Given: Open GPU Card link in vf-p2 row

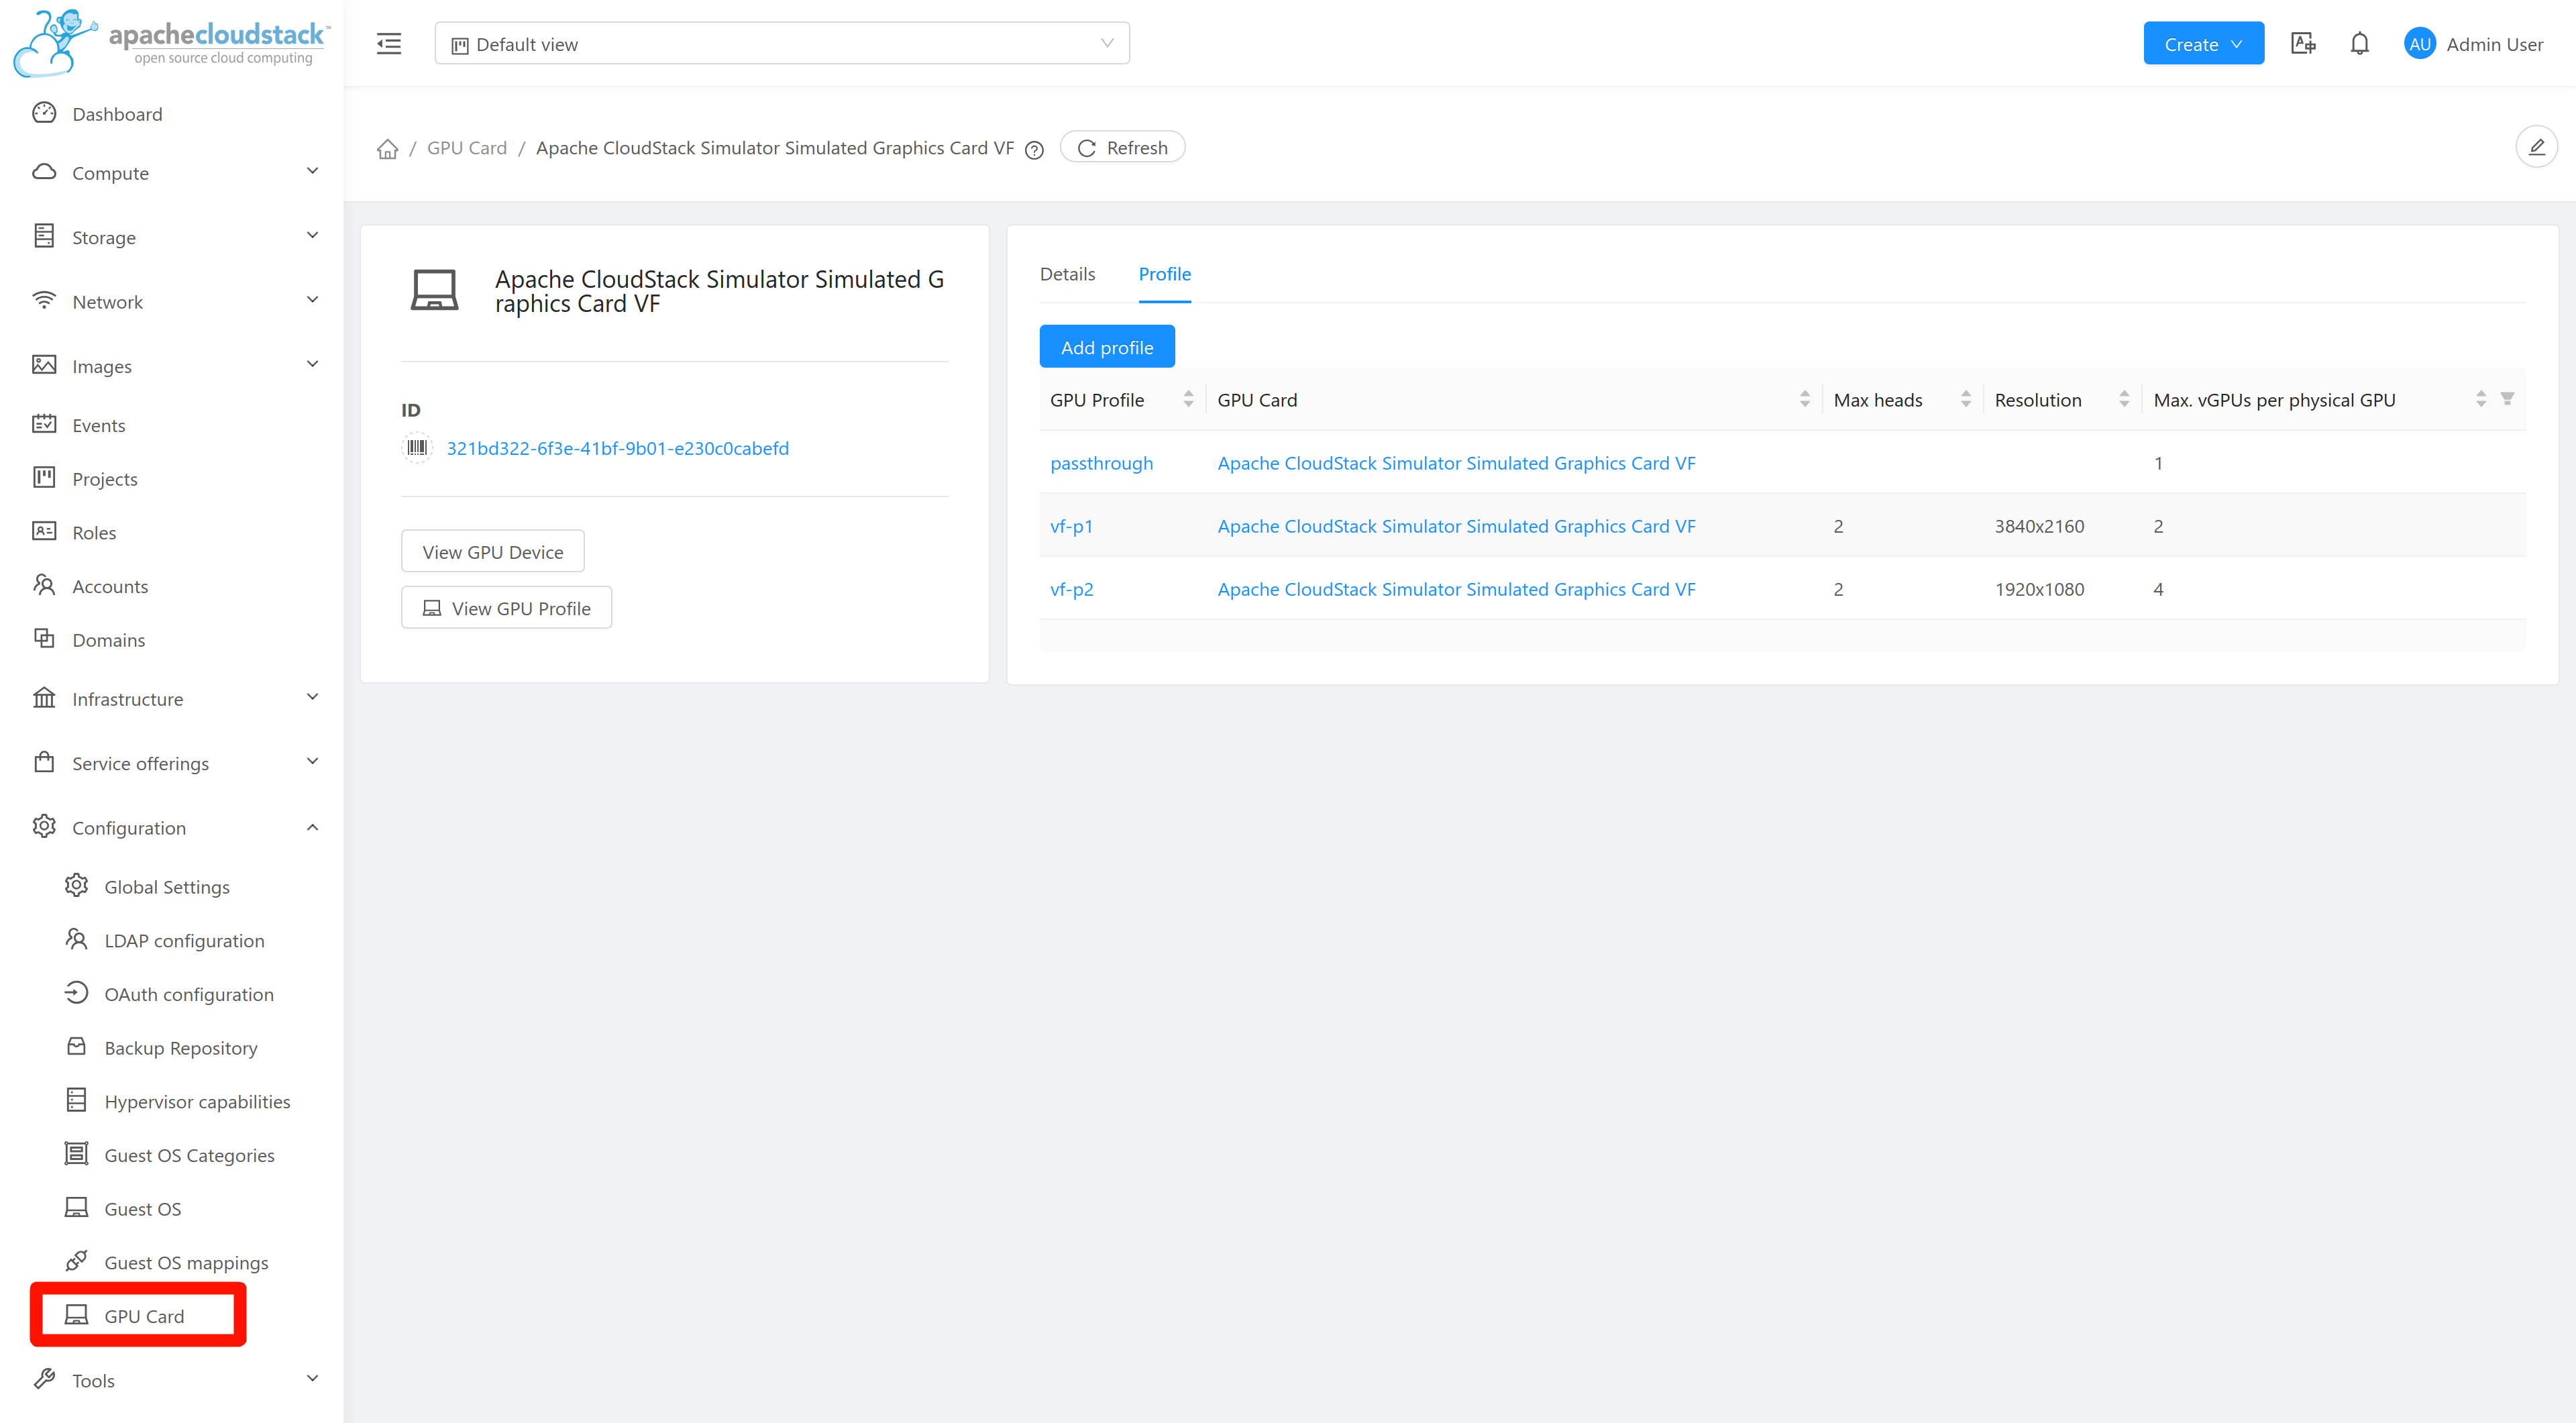Looking at the screenshot, I should 1456,589.
